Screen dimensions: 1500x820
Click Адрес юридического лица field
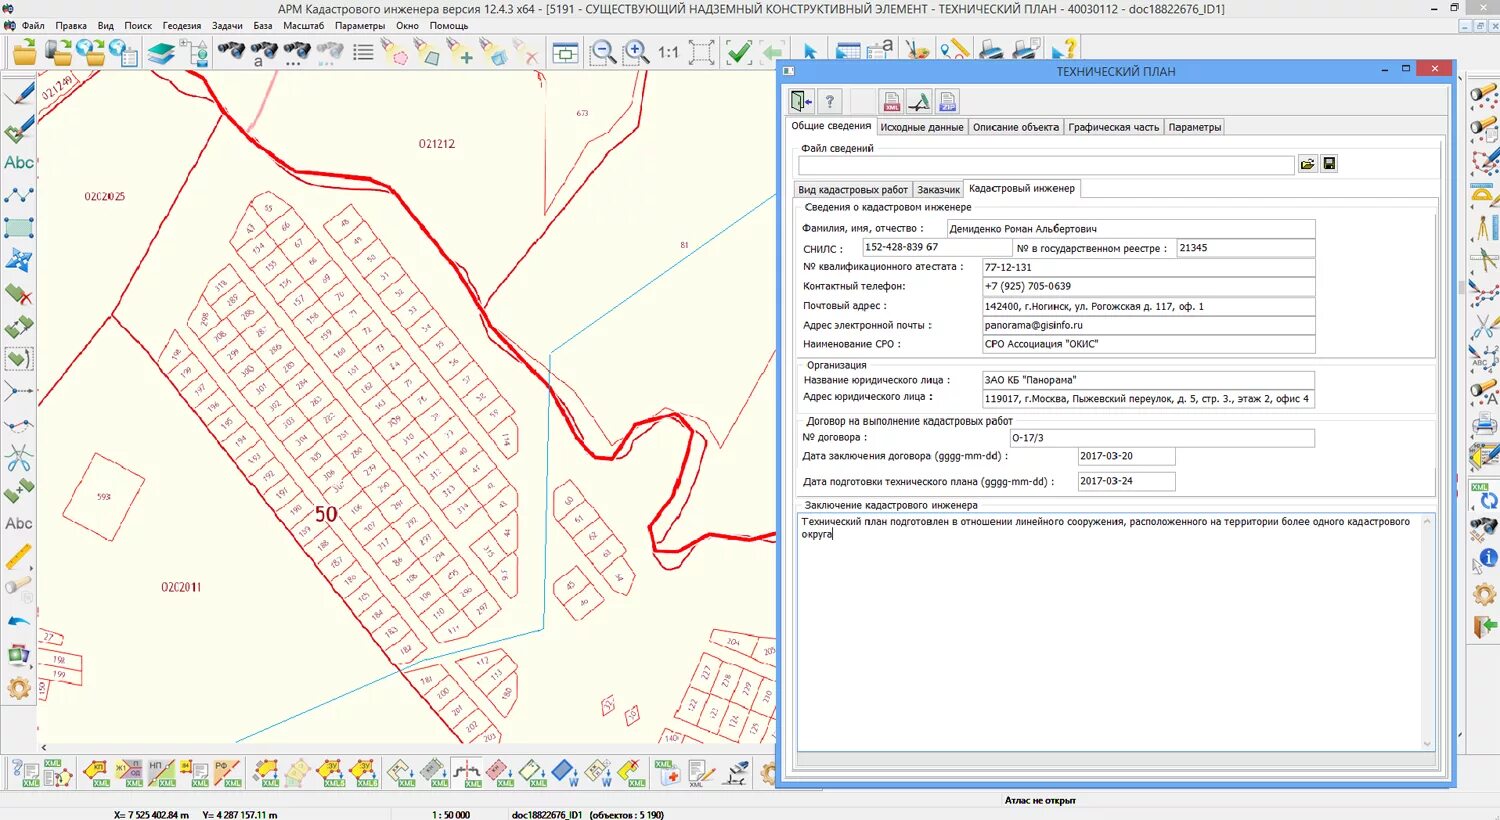click(x=1148, y=399)
